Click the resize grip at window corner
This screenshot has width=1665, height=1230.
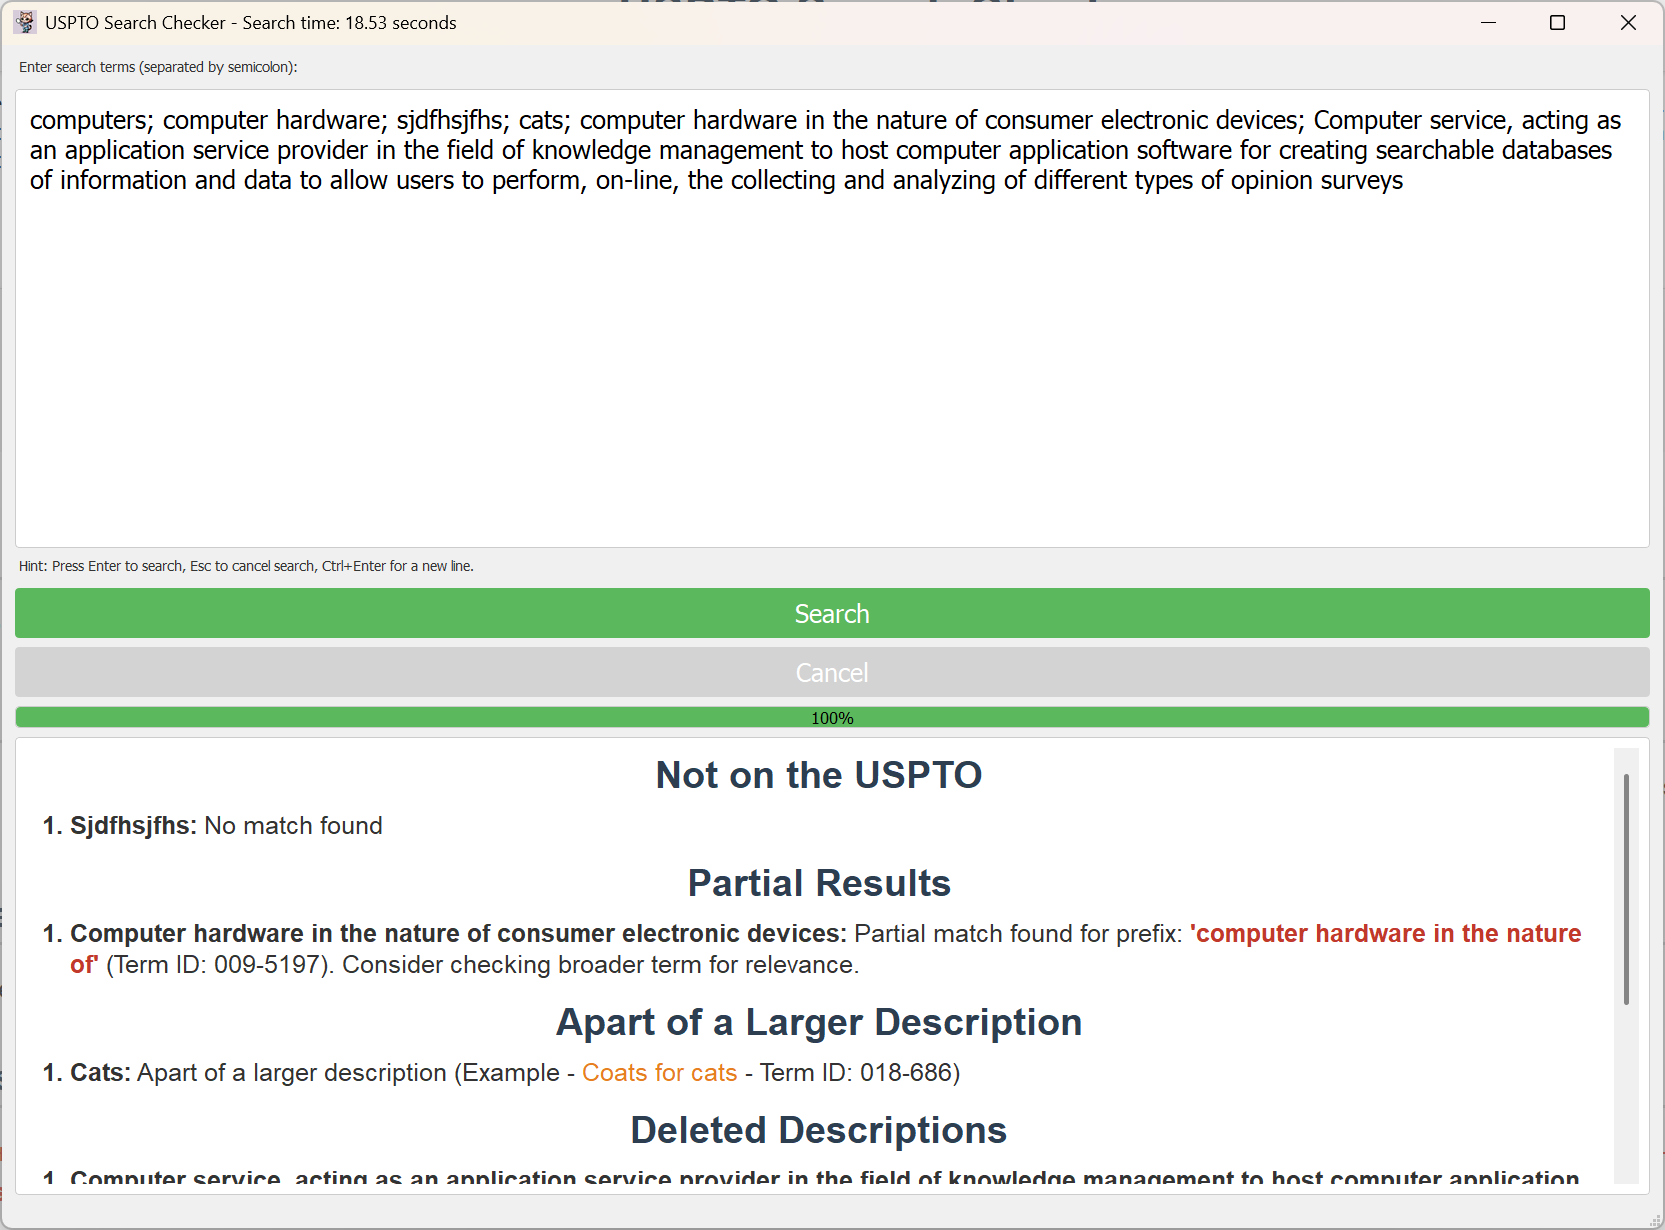pos(1654,1219)
